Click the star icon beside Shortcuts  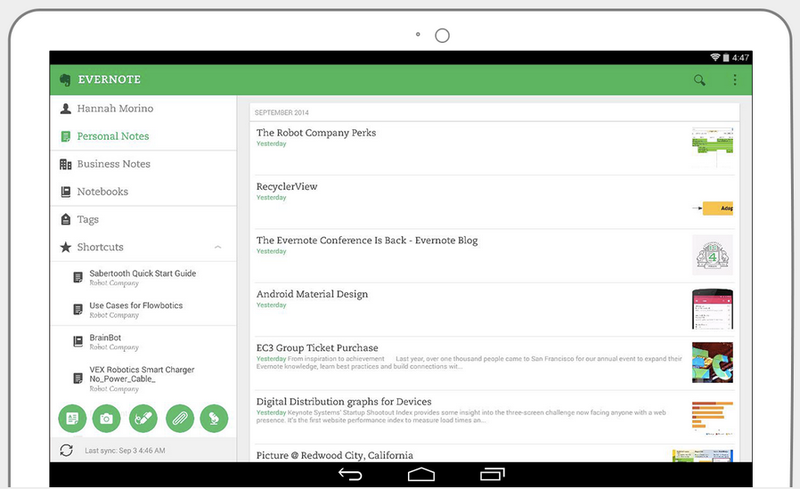pos(65,247)
